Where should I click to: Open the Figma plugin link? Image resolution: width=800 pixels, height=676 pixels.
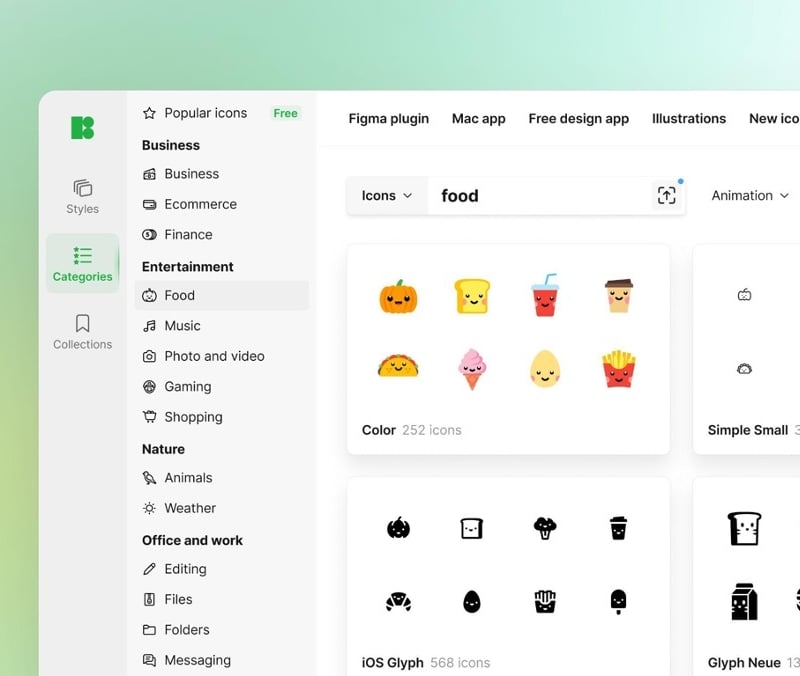click(389, 119)
